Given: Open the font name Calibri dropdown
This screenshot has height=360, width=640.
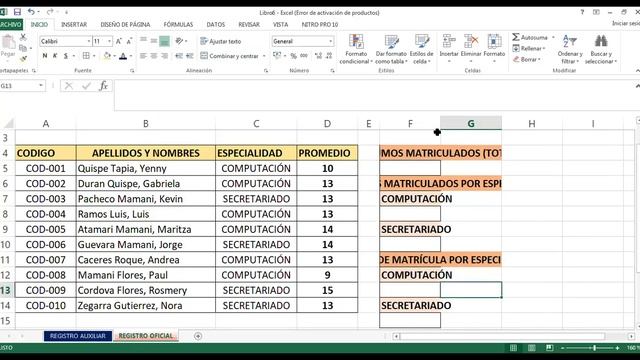Looking at the screenshot, I should pyautogui.click(x=89, y=41).
